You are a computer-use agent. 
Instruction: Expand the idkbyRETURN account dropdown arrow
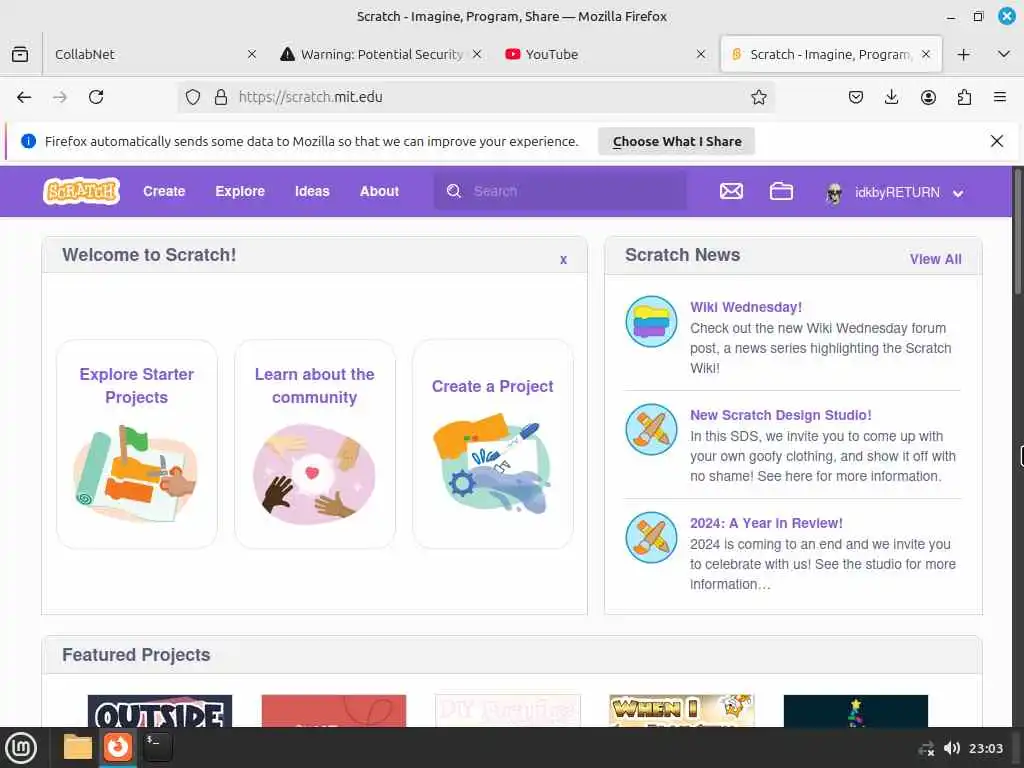tap(957, 193)
